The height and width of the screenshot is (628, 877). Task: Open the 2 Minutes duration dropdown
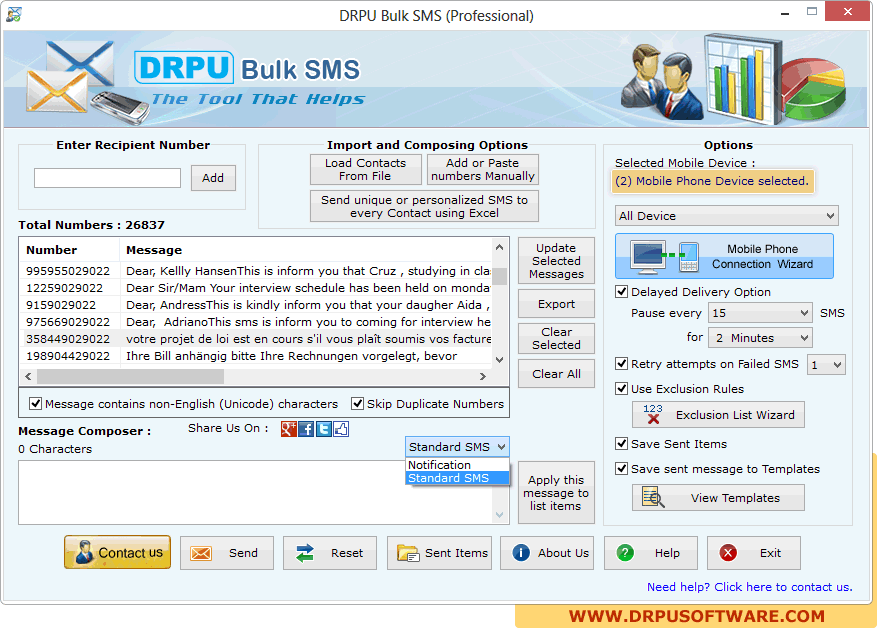click(x=760, y=338)
